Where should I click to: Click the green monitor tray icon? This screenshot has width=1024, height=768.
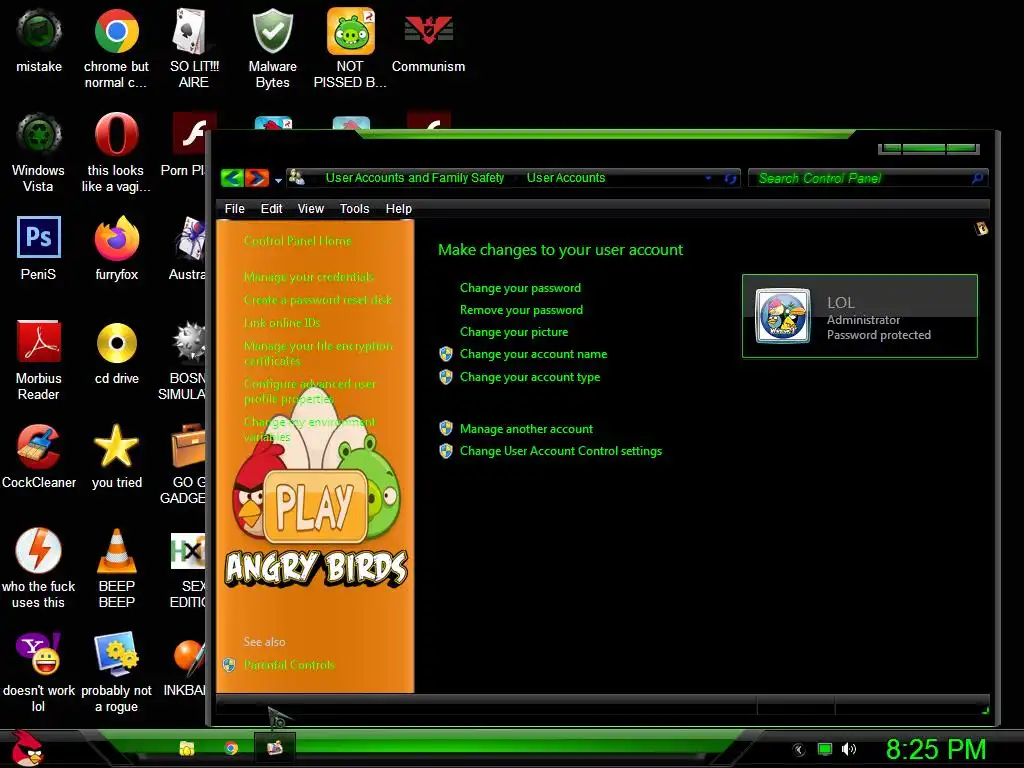click(825, 749)
